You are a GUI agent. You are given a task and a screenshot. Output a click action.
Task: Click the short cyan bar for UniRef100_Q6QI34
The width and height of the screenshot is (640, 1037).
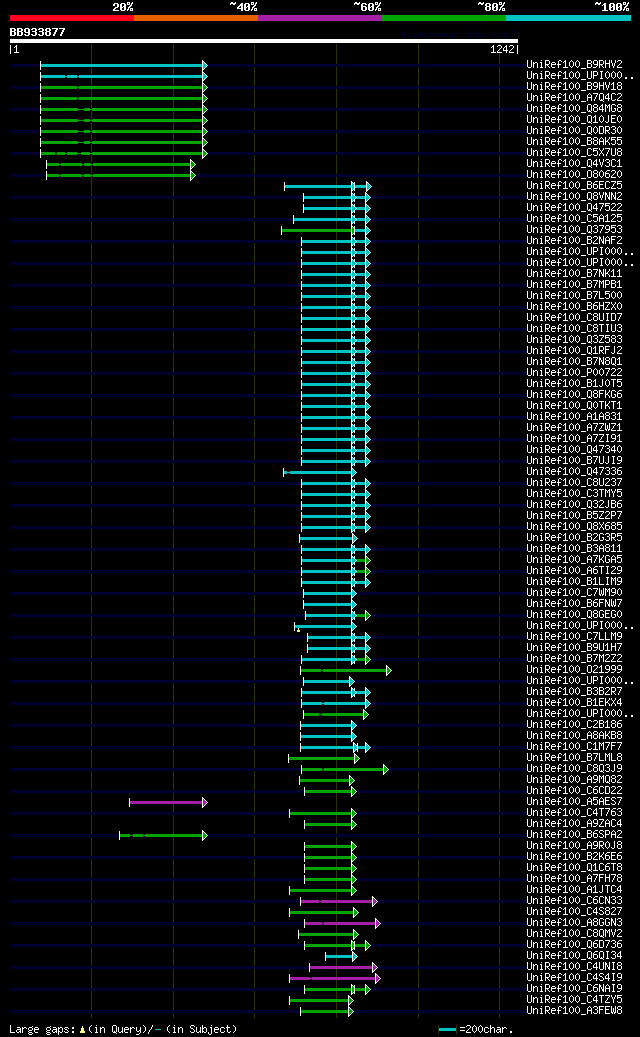click(x=341, y=956)
